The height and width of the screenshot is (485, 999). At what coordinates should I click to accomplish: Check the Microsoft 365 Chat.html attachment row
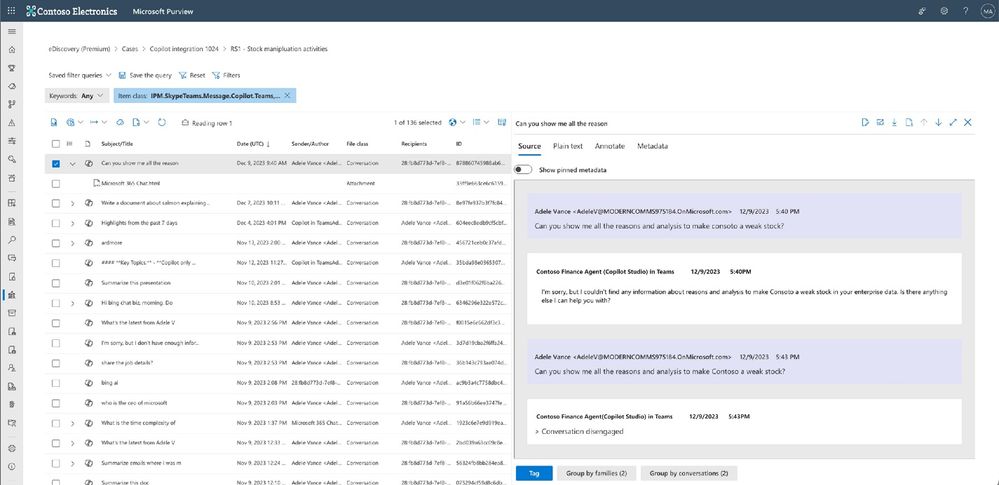click(56, 184)
